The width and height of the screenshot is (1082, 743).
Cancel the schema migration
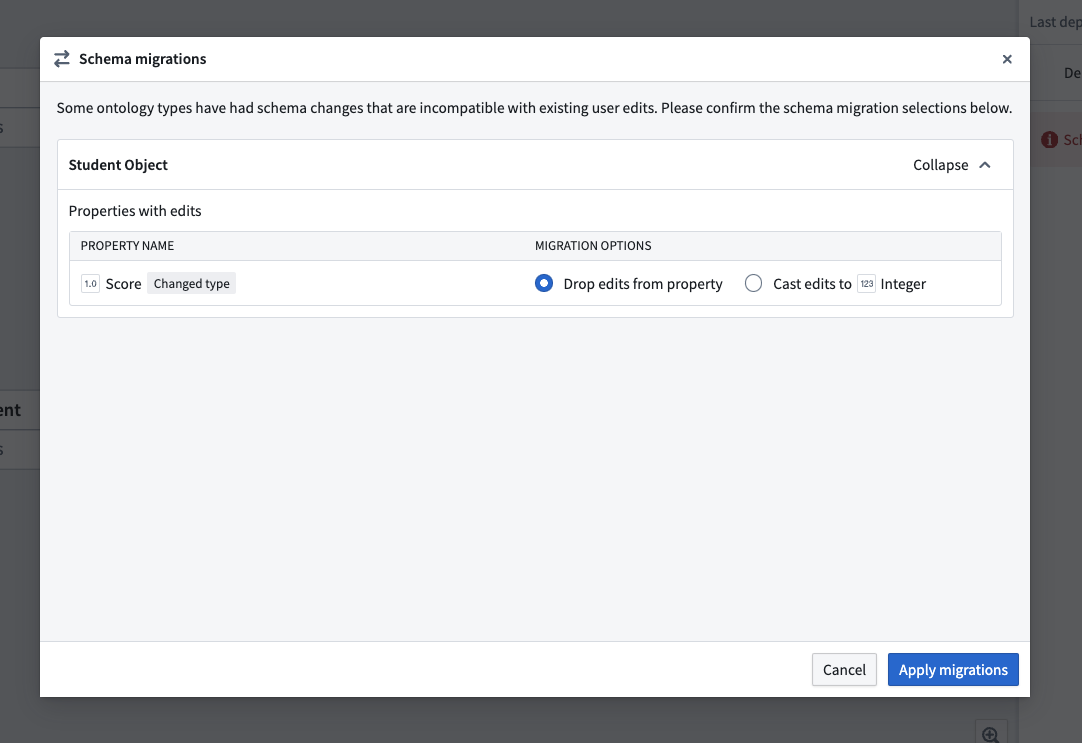coord(844,670)
